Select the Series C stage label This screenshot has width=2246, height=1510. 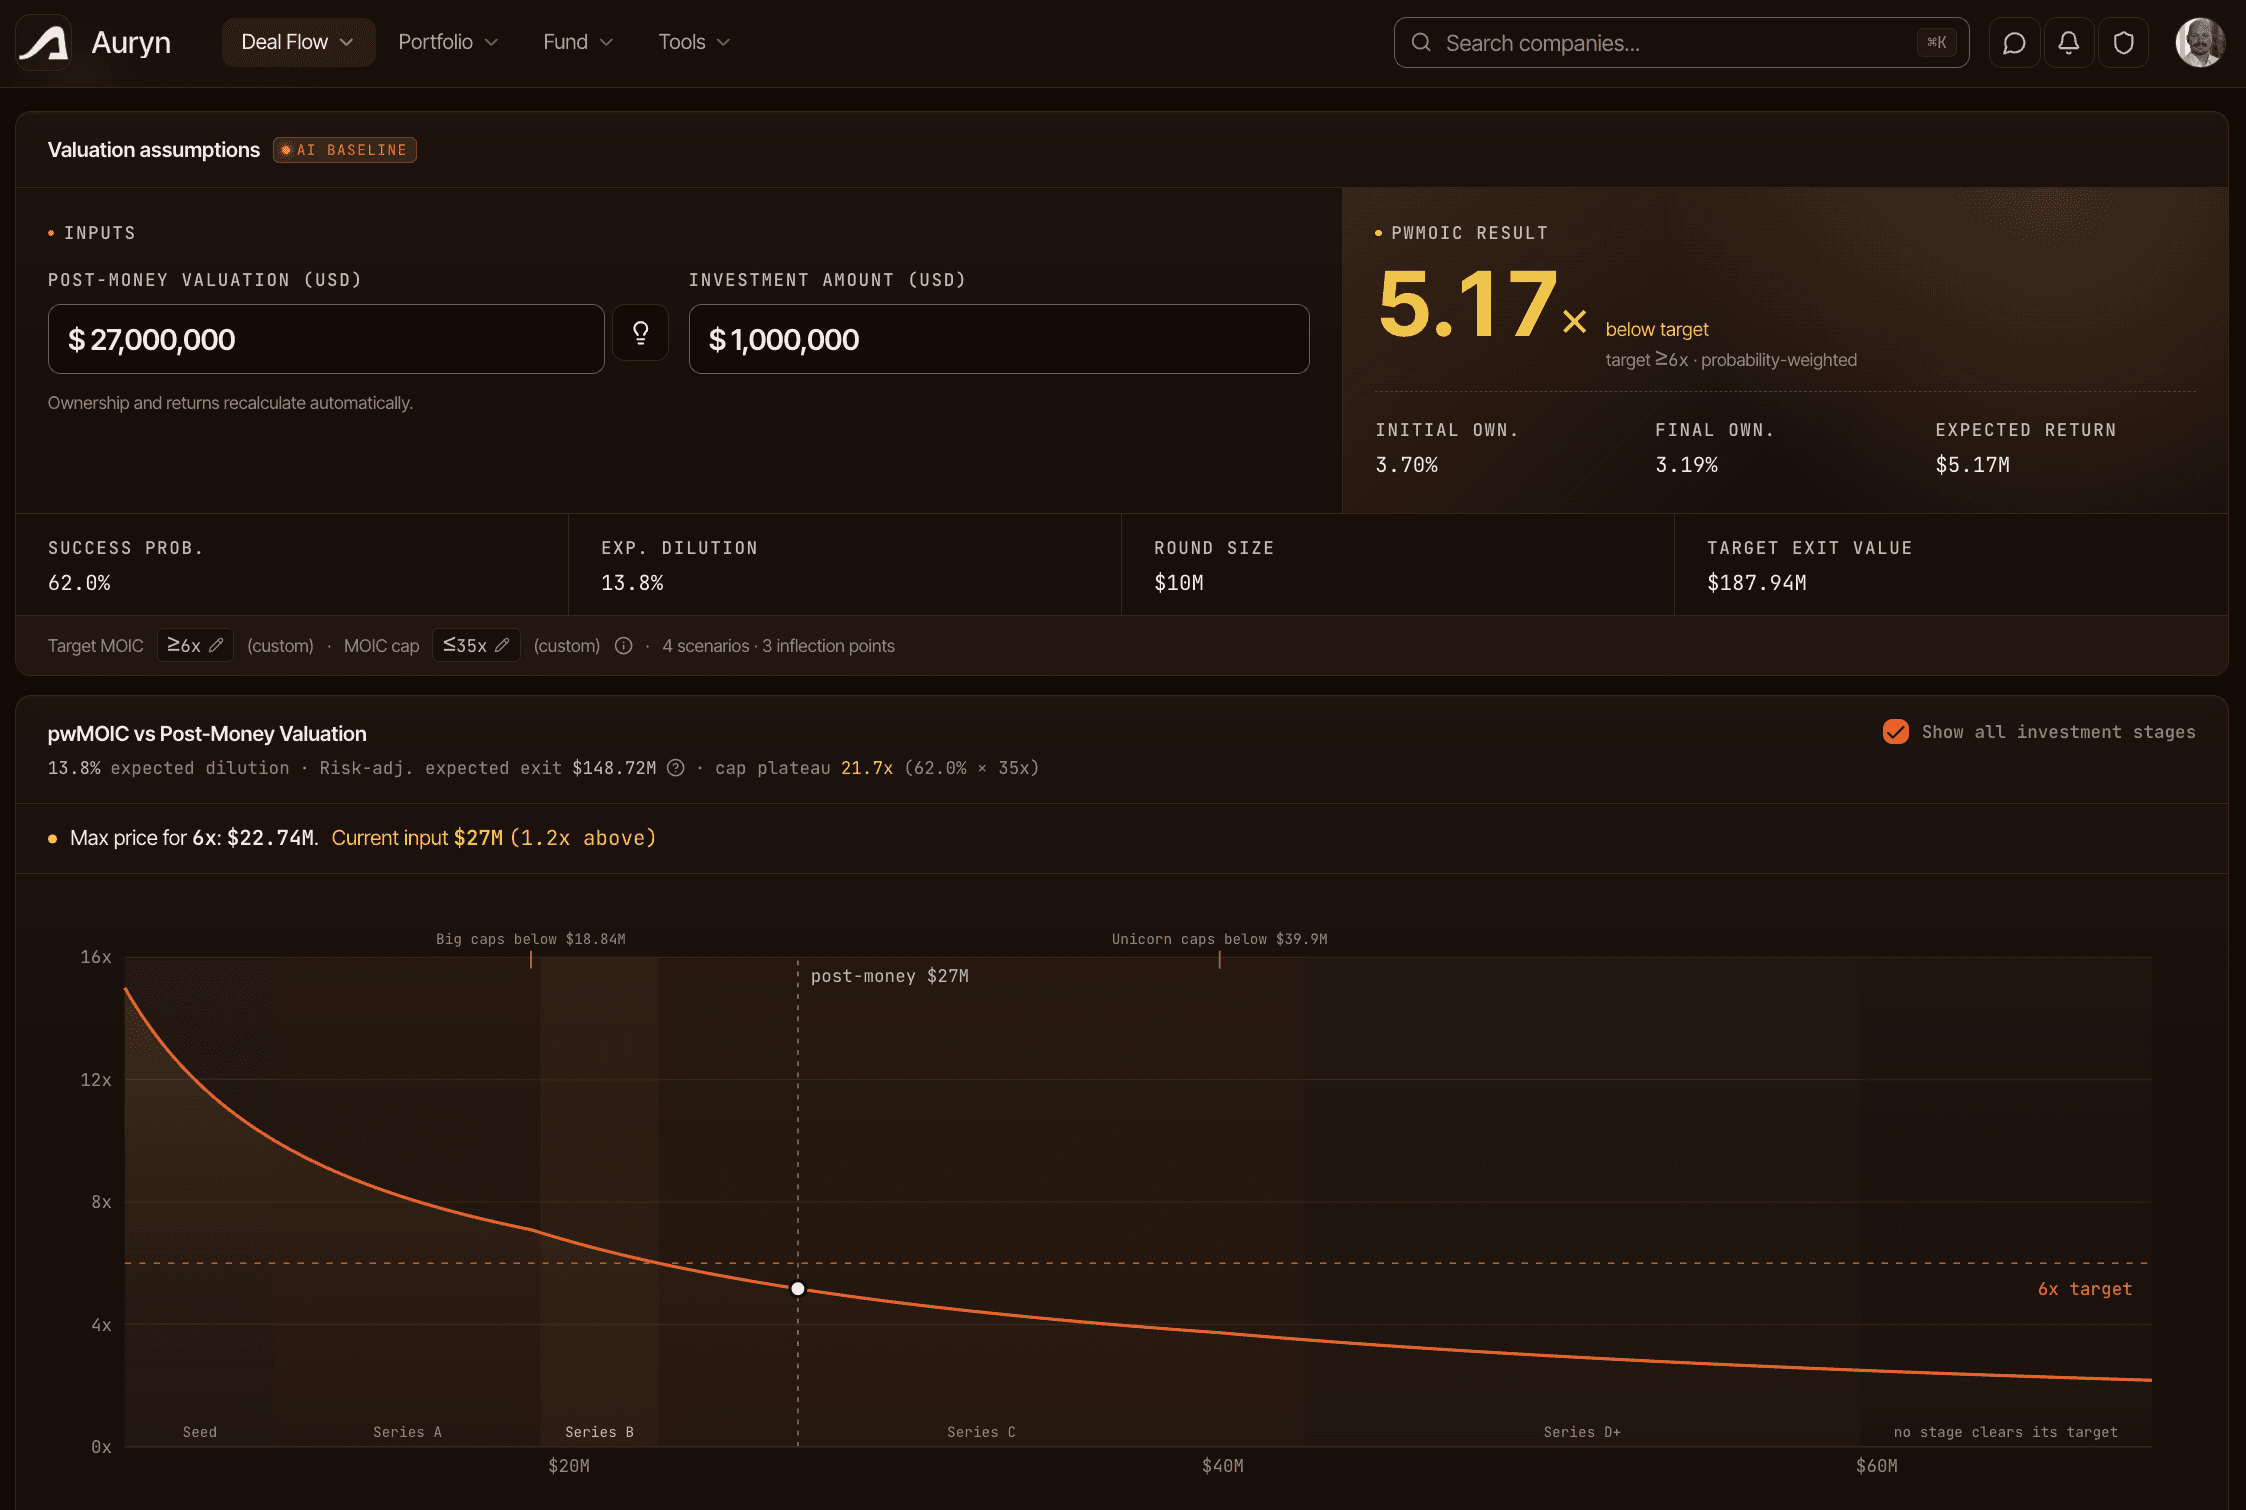pyautogui.click(x=981, y=1432)
